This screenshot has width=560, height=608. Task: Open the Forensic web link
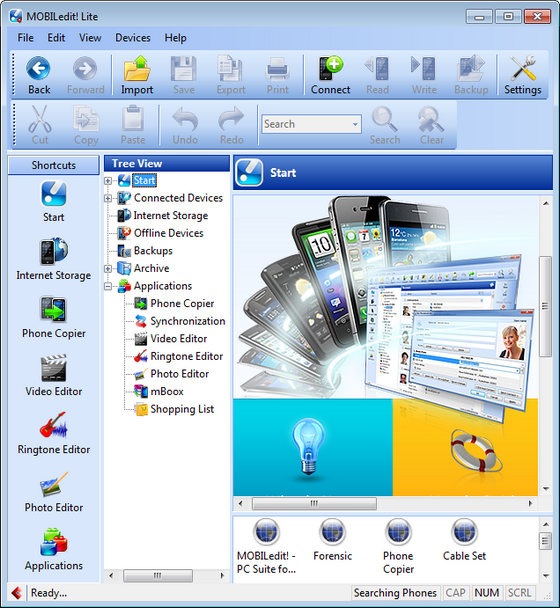pos(332,541)
